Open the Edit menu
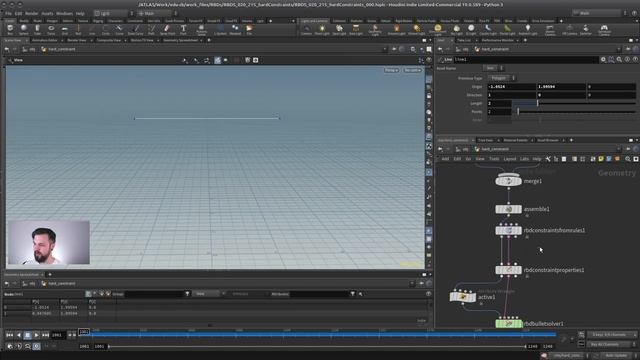640x360 pixels. click(18, 13)
